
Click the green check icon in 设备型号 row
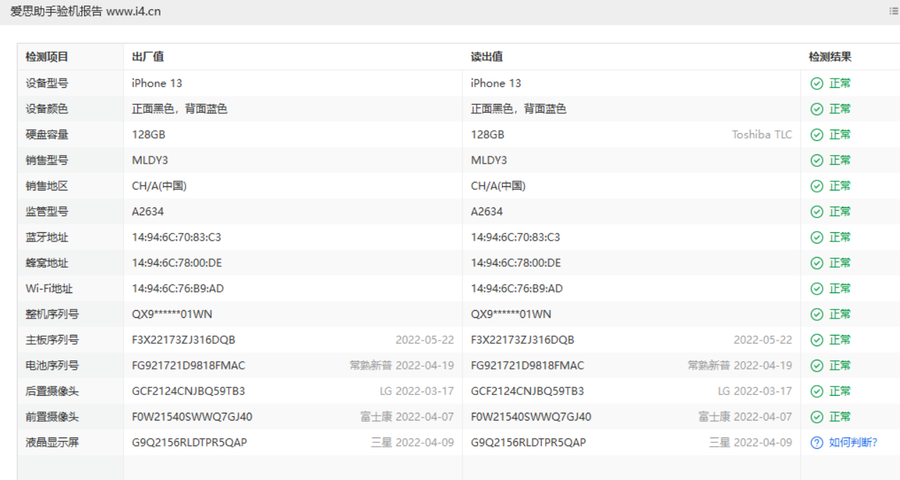coord(817,84)
